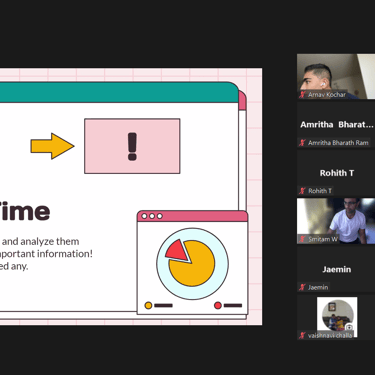Screen dimensions: 375x375
Task: Click the 'Amritha Bharat…' large name text
Action: (x=337, y=125)
